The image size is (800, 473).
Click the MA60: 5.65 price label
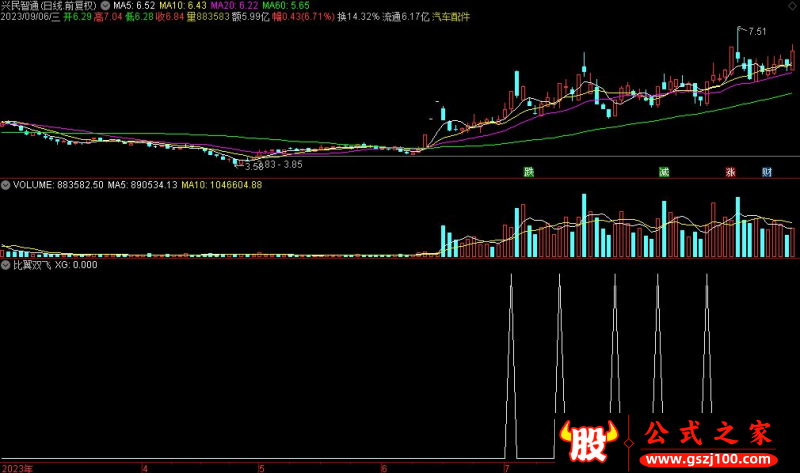(286, 6)
